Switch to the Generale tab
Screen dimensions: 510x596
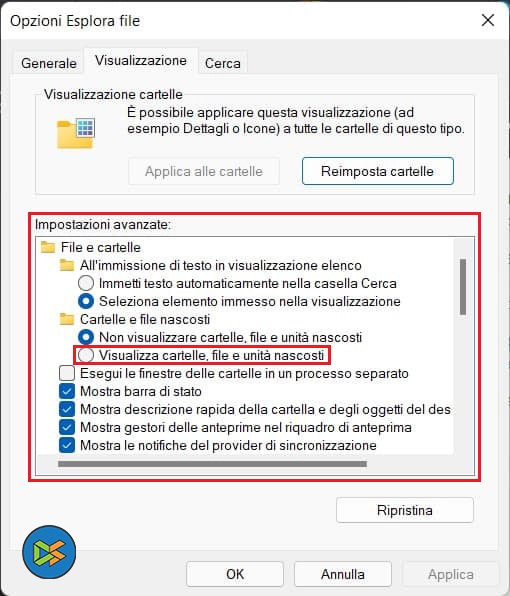coord(49,63)
